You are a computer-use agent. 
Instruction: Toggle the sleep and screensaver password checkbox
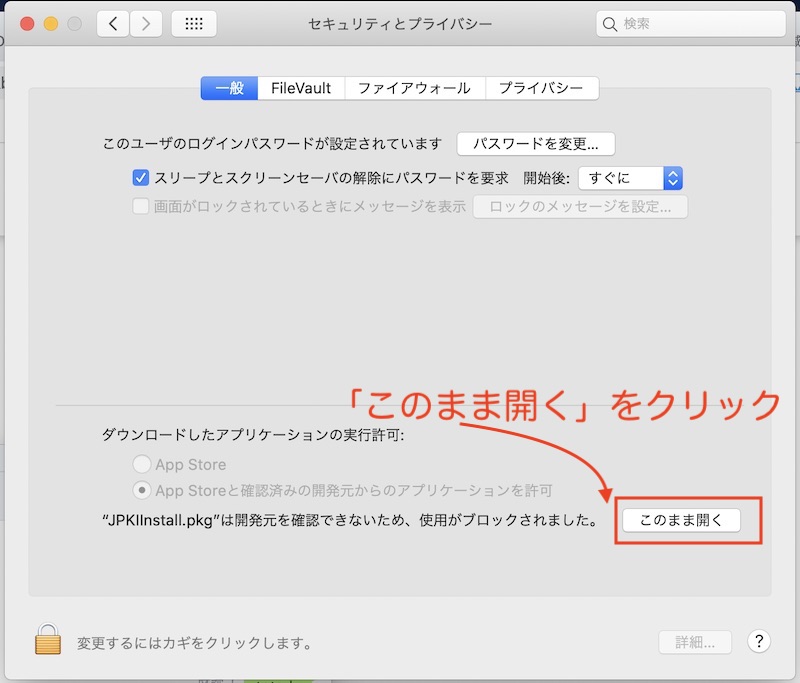140,178
